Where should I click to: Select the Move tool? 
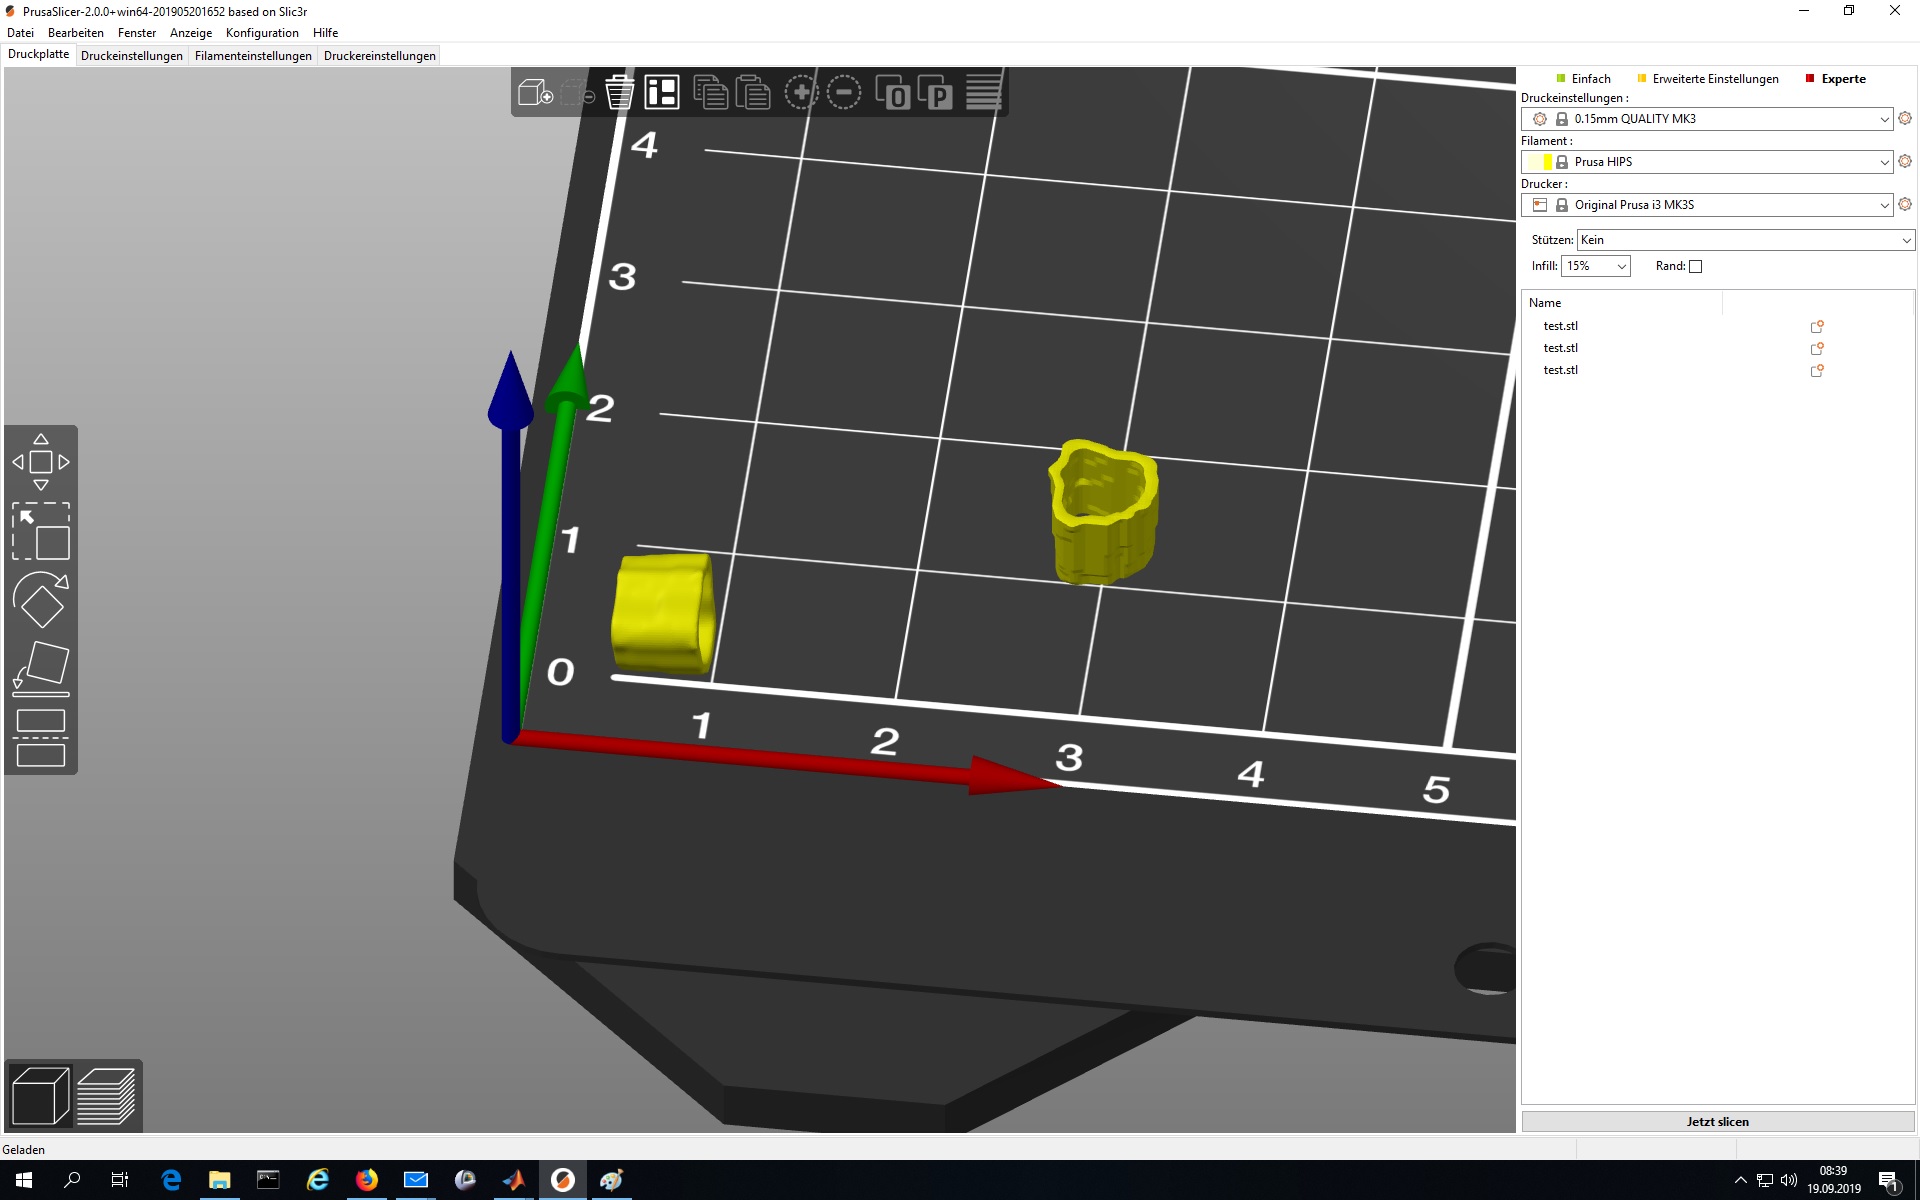tap(41, 462)
